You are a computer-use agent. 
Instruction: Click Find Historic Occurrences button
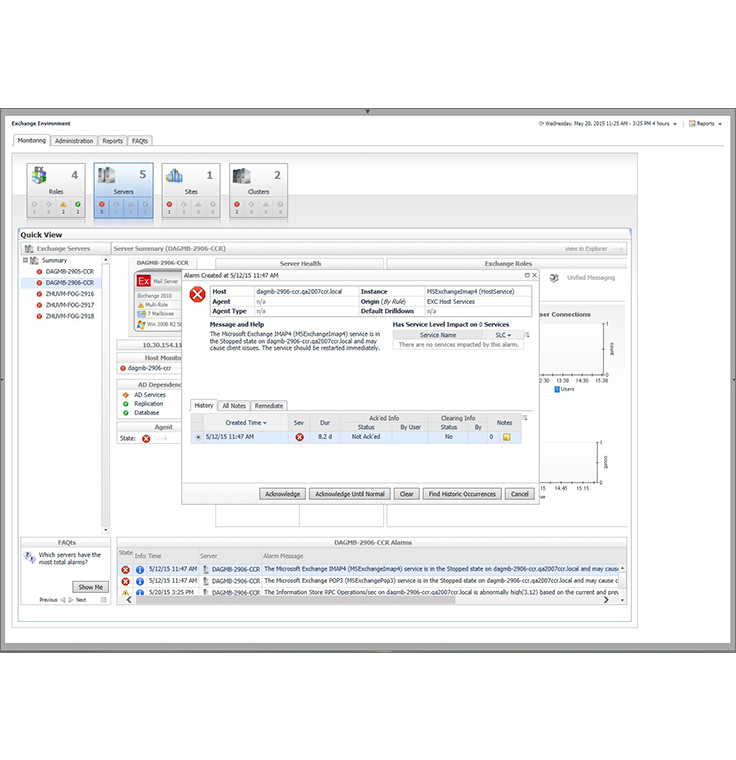click(x=462, y=494)
